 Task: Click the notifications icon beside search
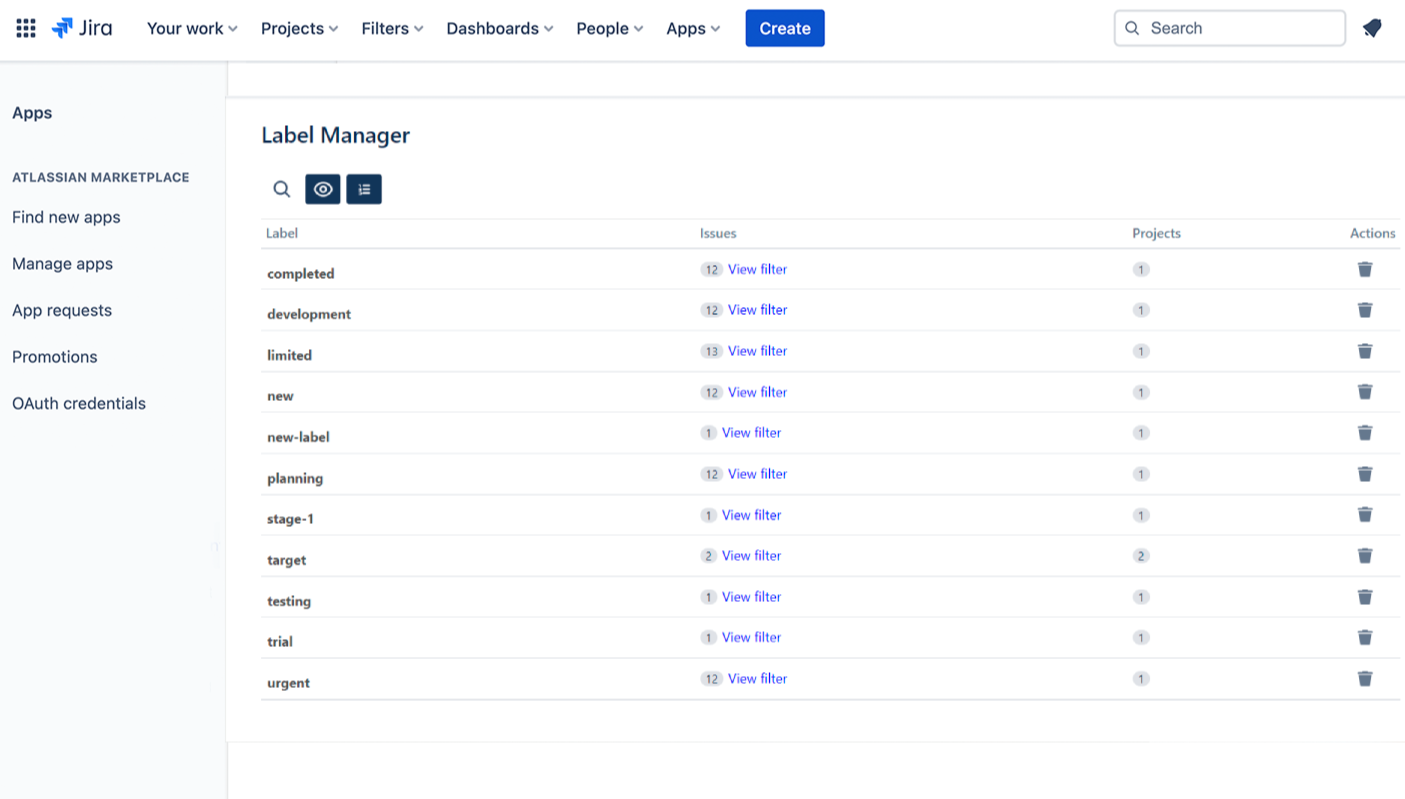[x=1372, y=28]
